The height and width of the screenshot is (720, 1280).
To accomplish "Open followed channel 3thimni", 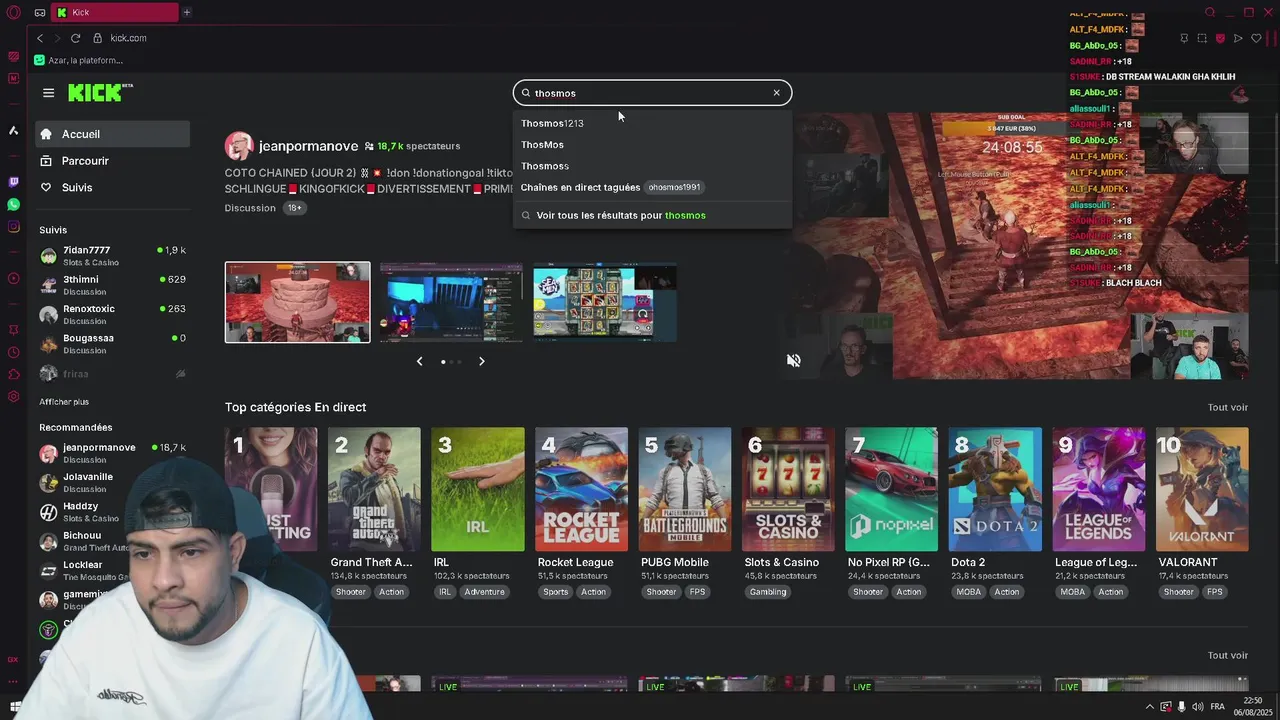I will [112, 285].
